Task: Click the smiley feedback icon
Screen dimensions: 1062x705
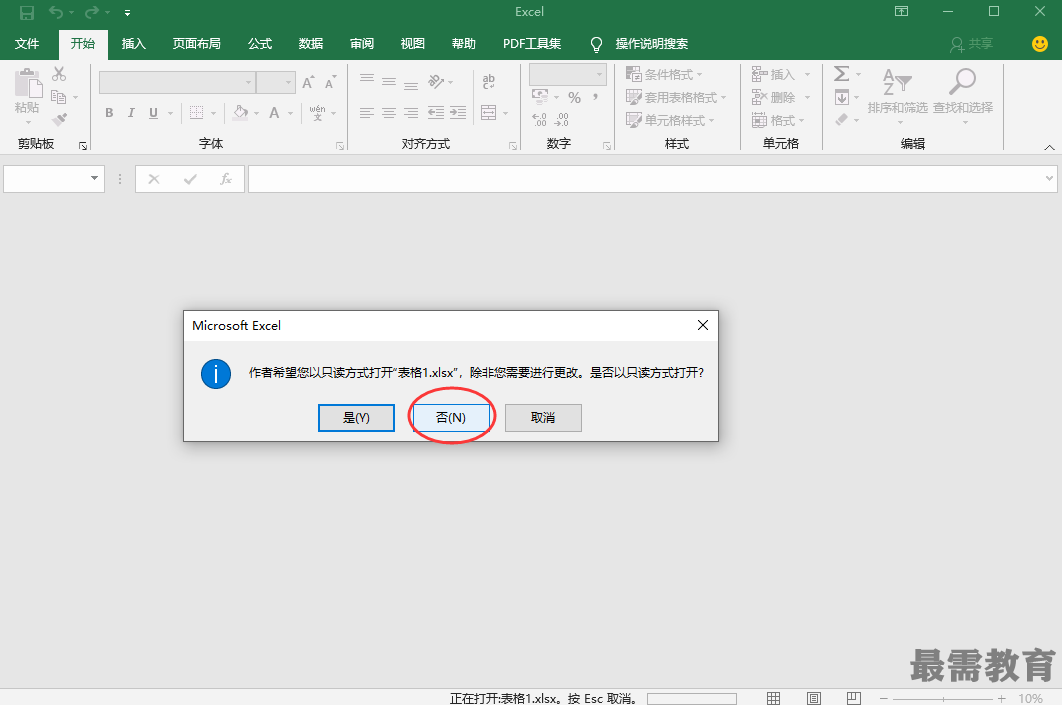Action: coord(1040,44)
